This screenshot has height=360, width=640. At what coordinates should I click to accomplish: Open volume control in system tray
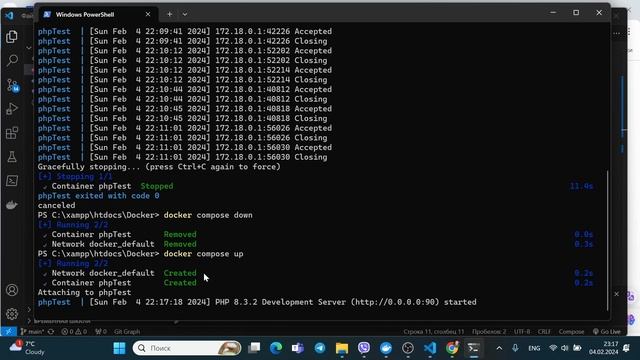point(564,348)
